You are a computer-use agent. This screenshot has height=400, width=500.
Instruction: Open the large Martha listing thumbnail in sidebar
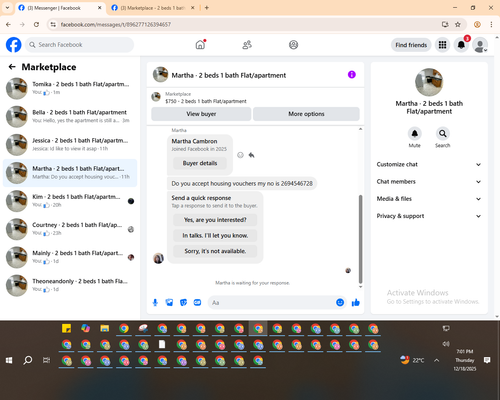click(429, 82)
